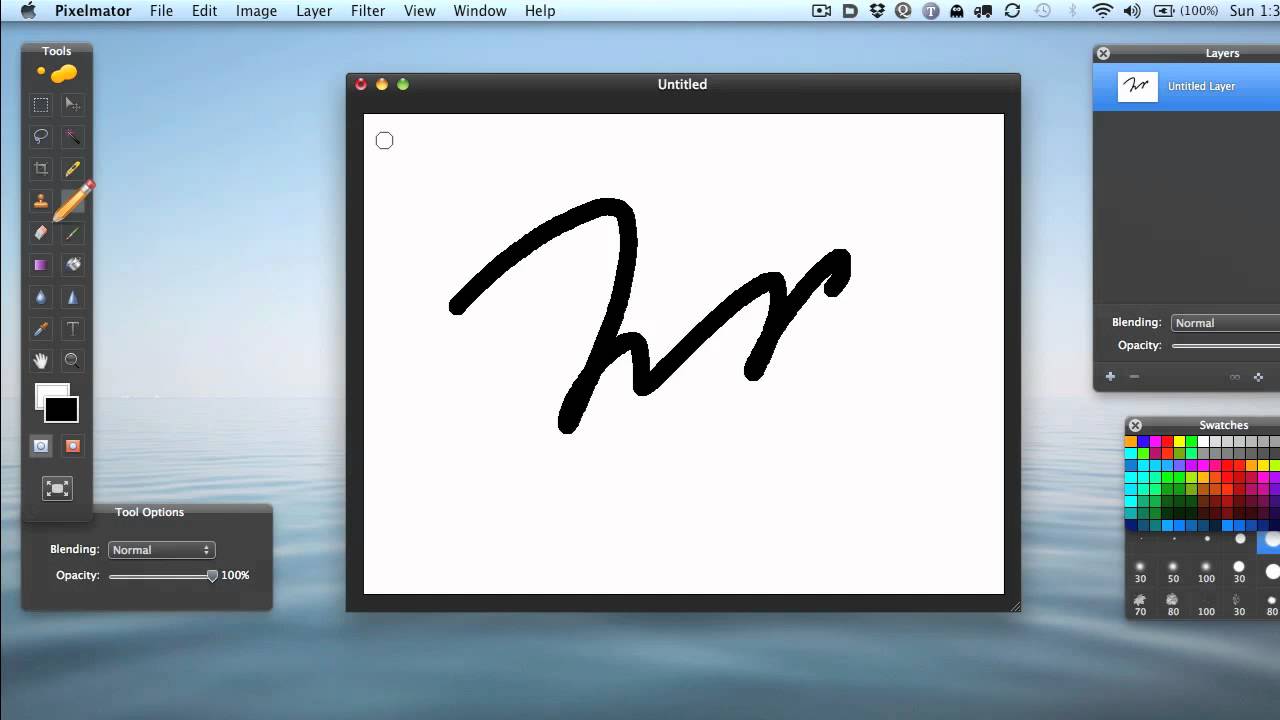Open Tool Options Blending dropdown

(161, 550)
